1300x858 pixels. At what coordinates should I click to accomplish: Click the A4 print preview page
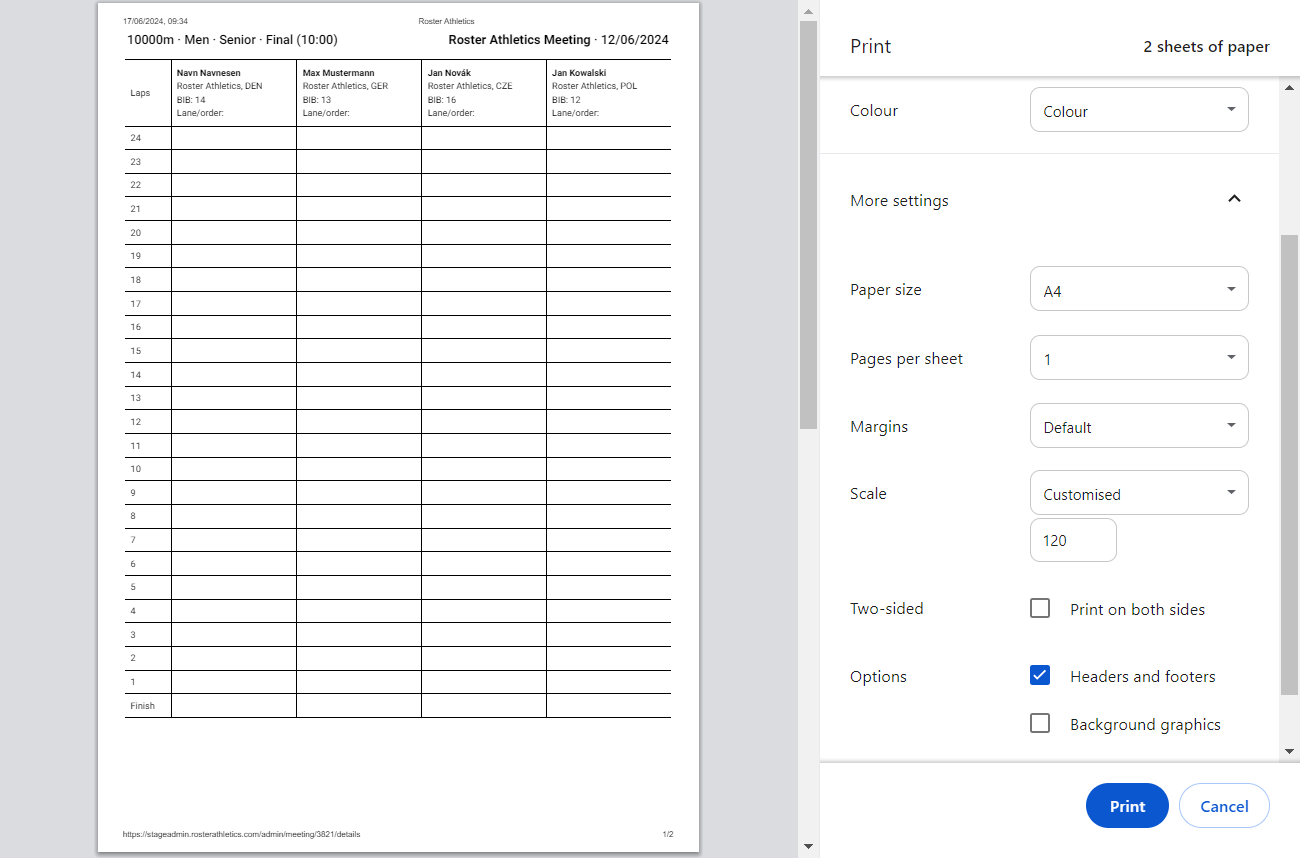(398, 430)
